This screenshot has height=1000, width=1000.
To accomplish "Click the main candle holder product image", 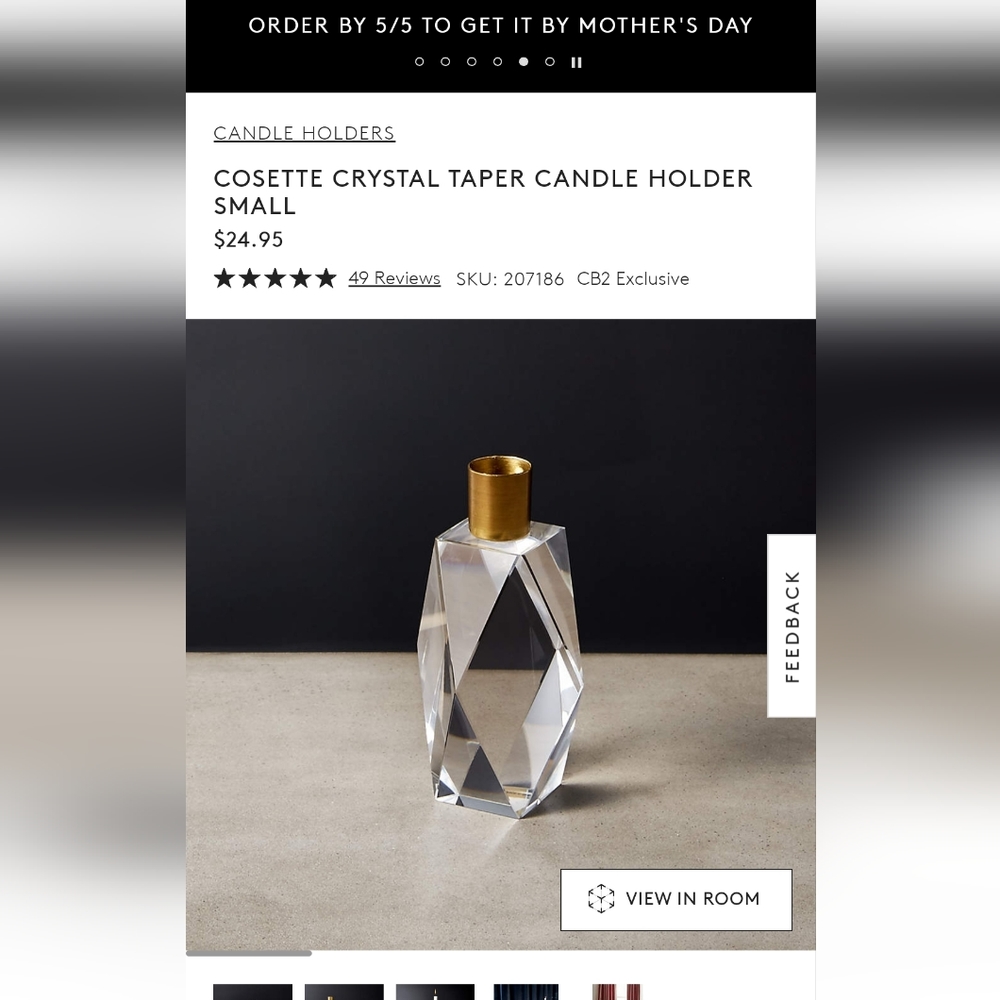I will pos(501,635).
